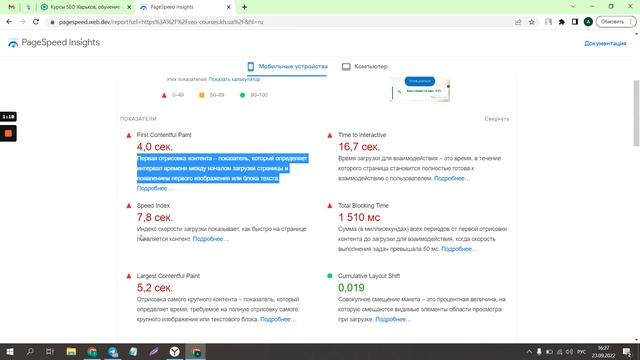The height and width of the screenshot is (360, 640).
Task: Open the volume control in system tray
Action: (569, 351)
